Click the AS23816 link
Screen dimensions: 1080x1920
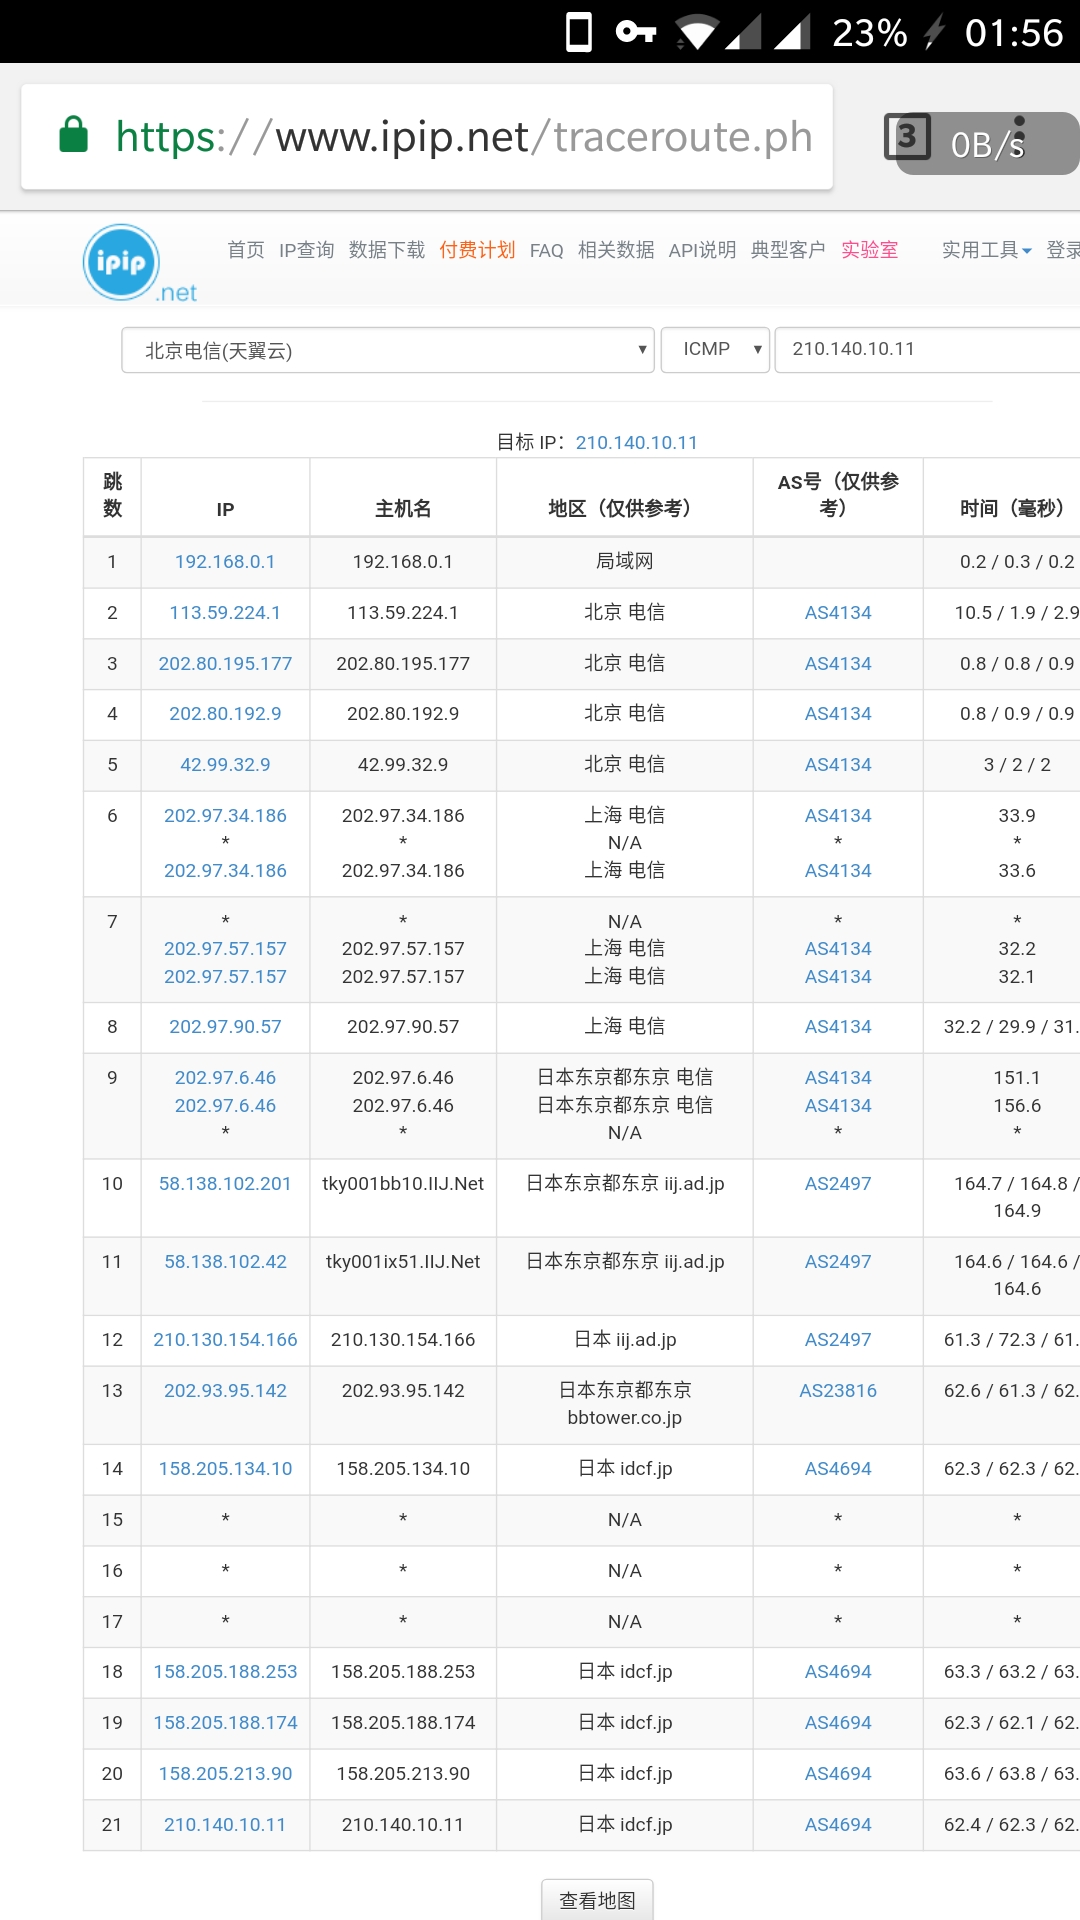[837, 1390]
